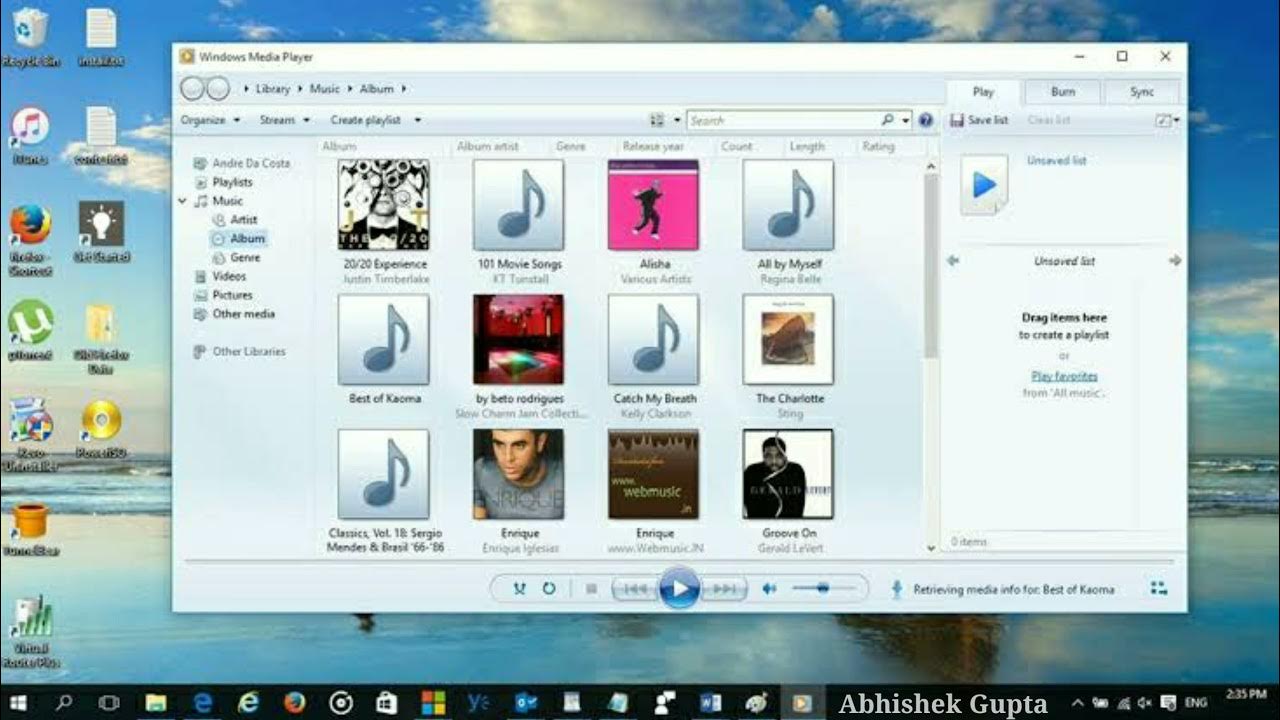Click the search magnifier icon
Viewport: 1280px width, 720px height.
click(x=888, y=120)
